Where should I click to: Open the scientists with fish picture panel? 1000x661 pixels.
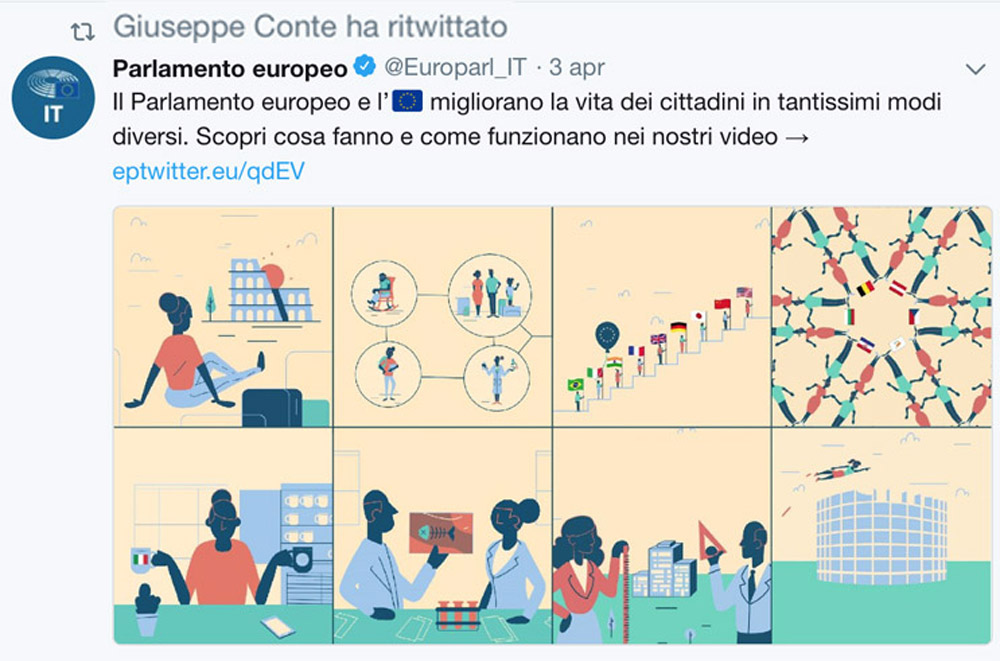pos(443,536)
